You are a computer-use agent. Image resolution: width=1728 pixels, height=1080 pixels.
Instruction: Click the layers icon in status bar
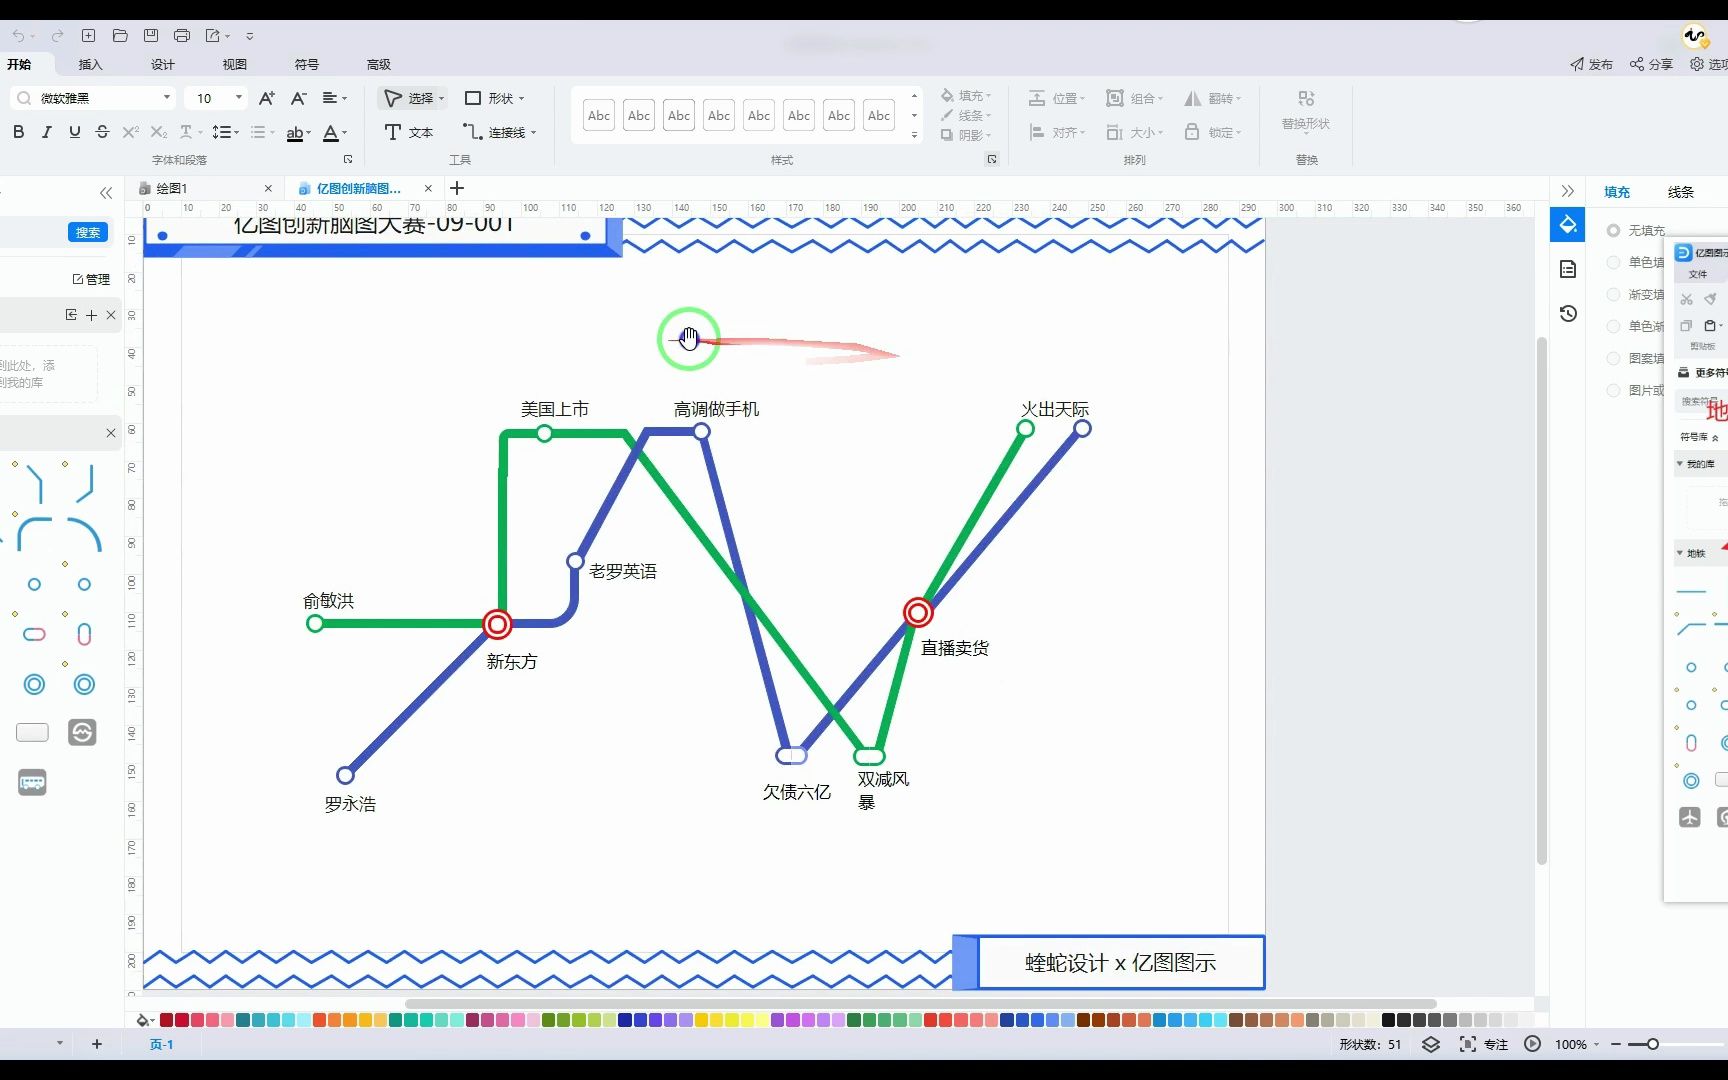(x=1431, y=1044)
